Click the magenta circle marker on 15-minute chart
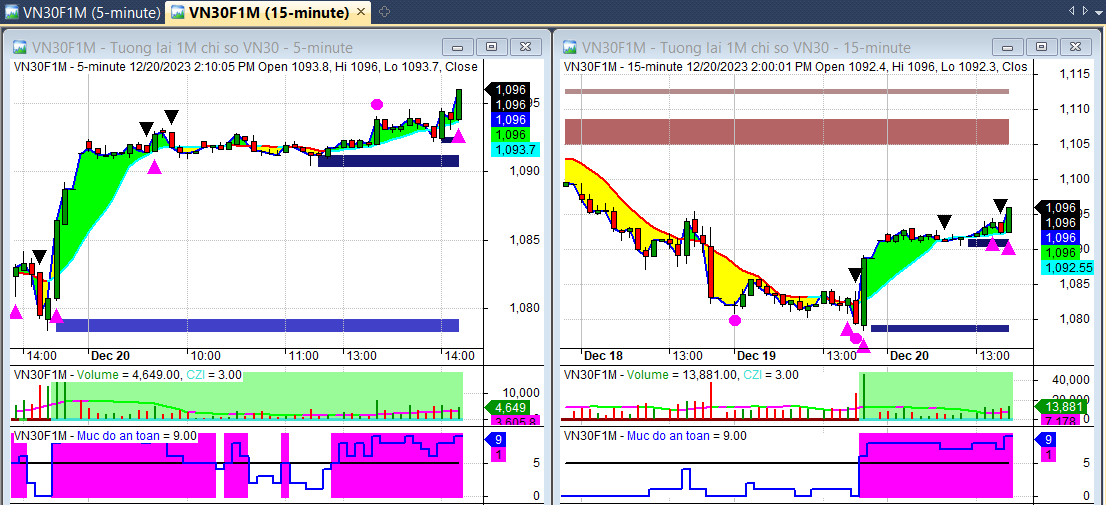The height and width of the screenshot is (505, 1106). click(735, 320)
